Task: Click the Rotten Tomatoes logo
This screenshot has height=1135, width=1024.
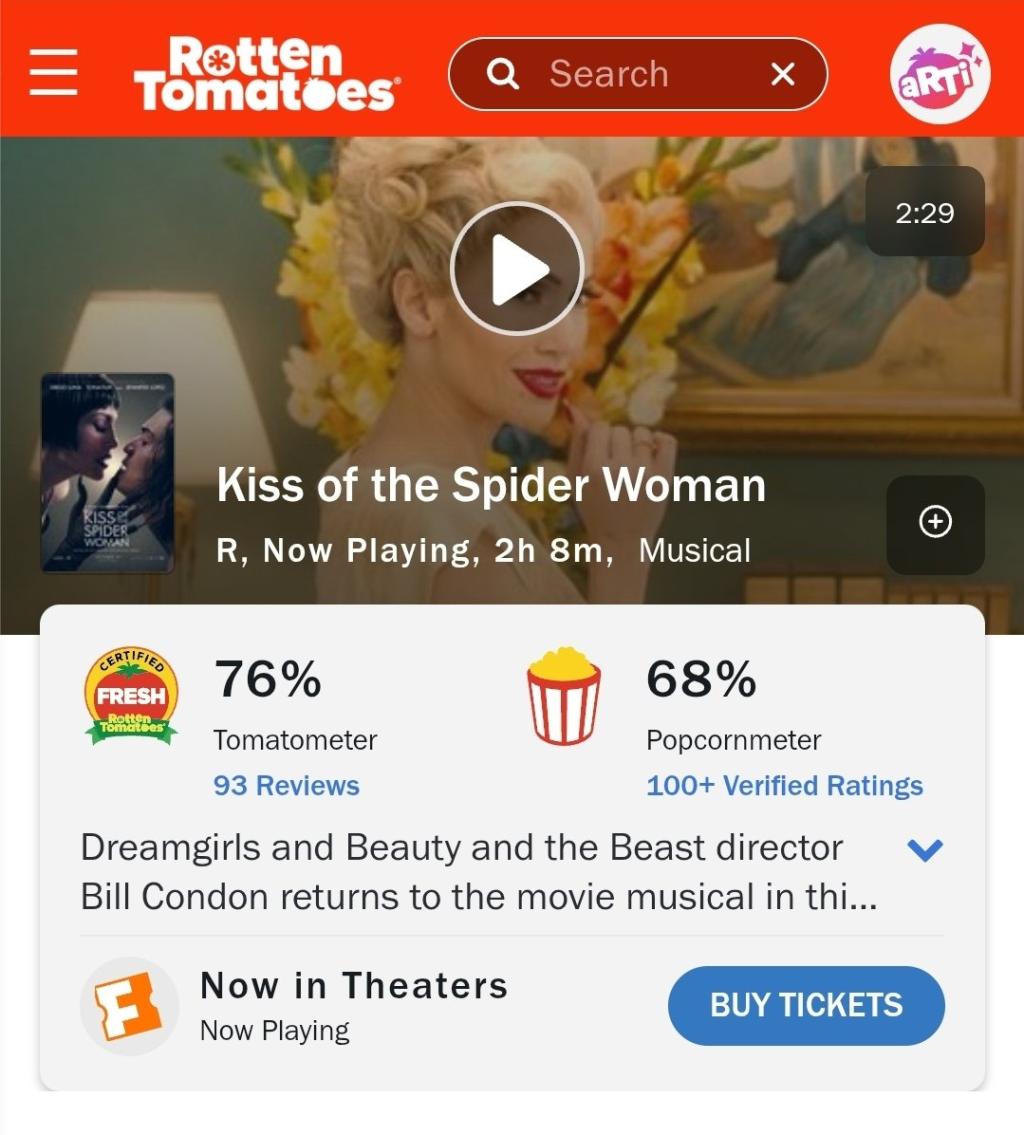Action: [266, 73]
